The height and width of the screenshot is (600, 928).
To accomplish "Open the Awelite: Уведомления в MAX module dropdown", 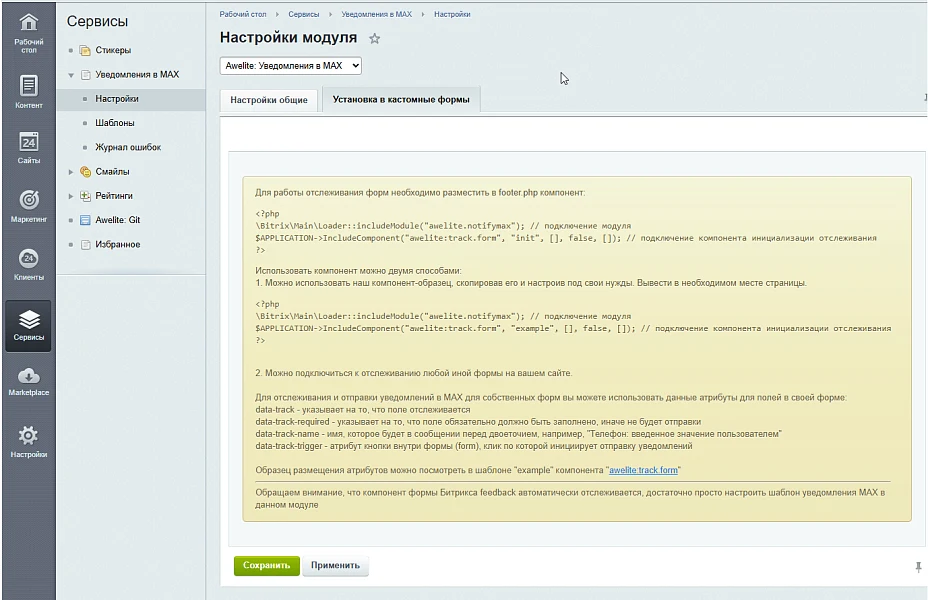I will (x=291, y=66).
